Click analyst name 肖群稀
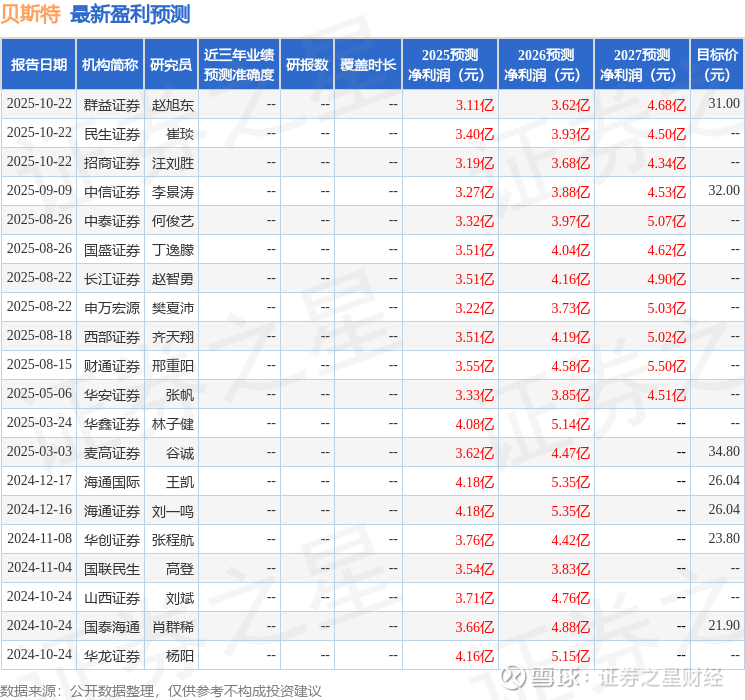Image resolution: width=745 pixels, height=700 pixels. tap(173, 627)
